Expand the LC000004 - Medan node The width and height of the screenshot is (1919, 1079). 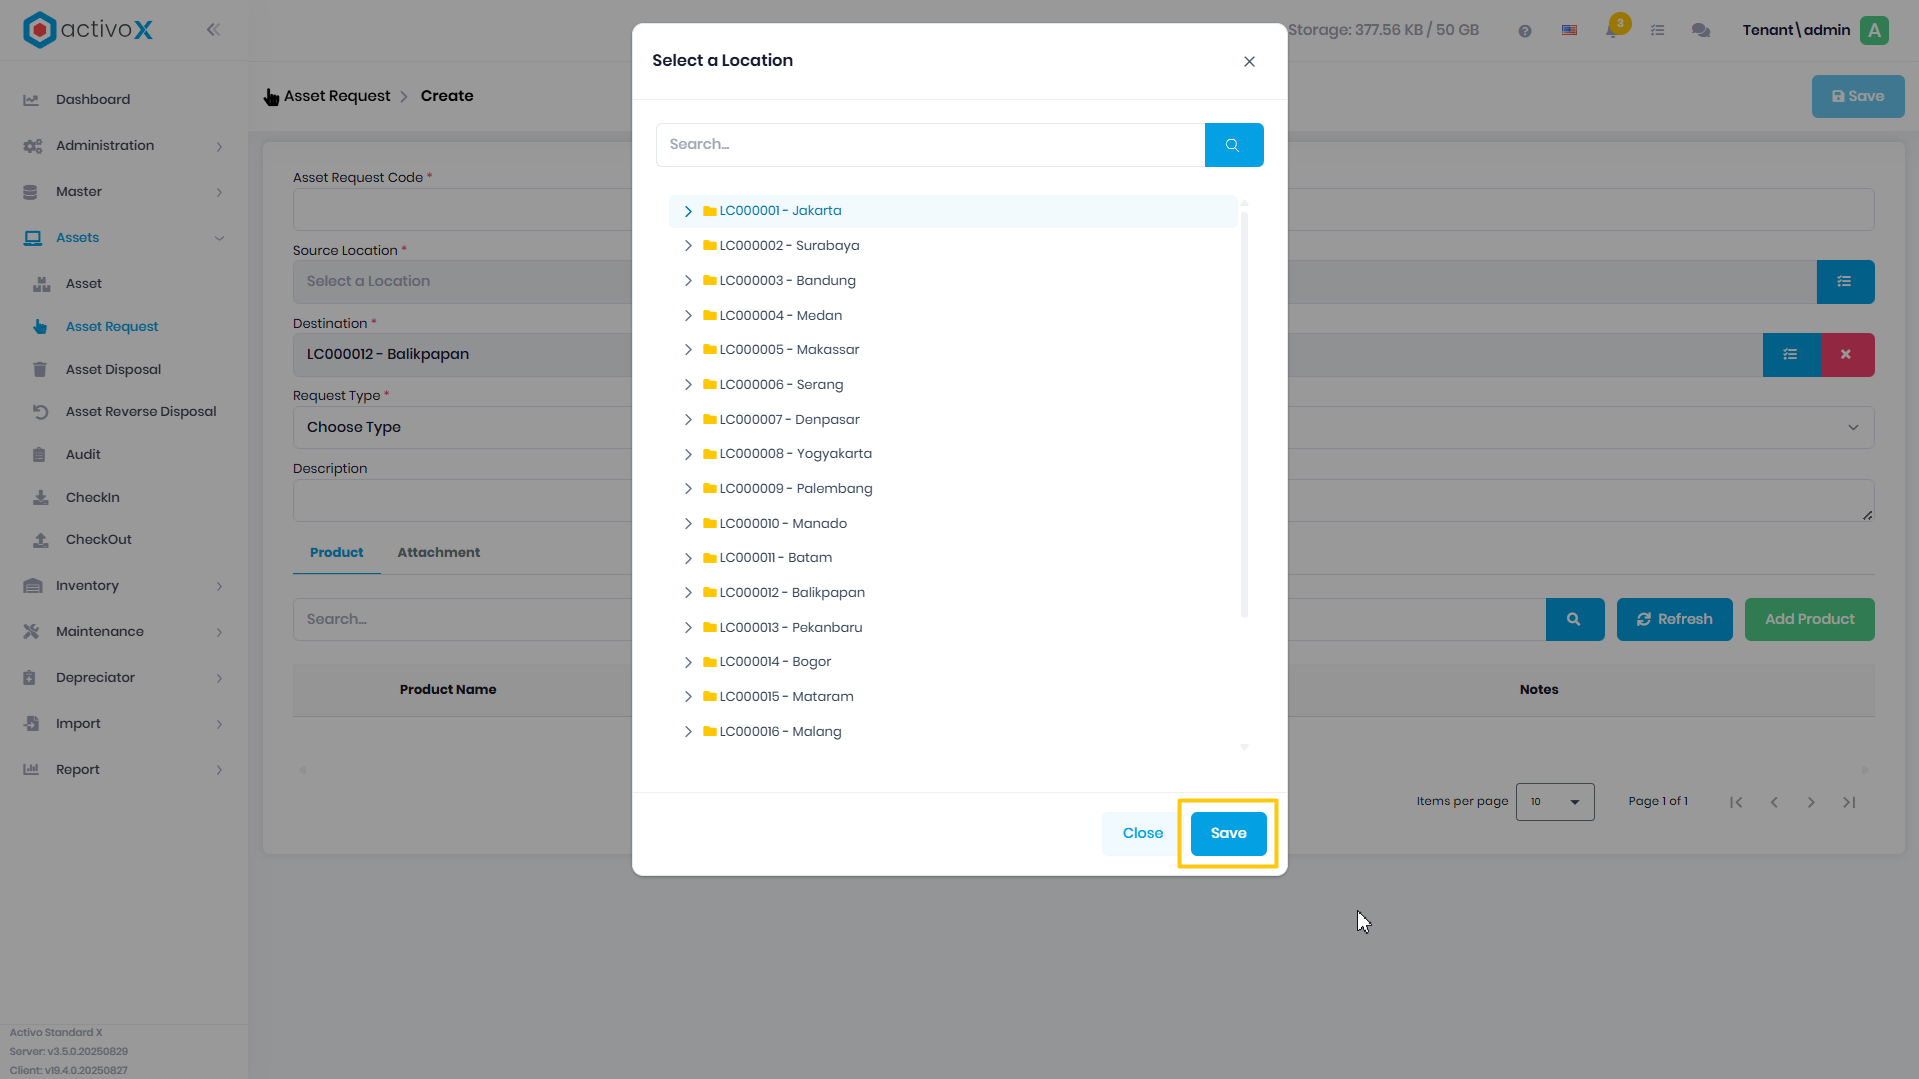(x=688, y=316)
